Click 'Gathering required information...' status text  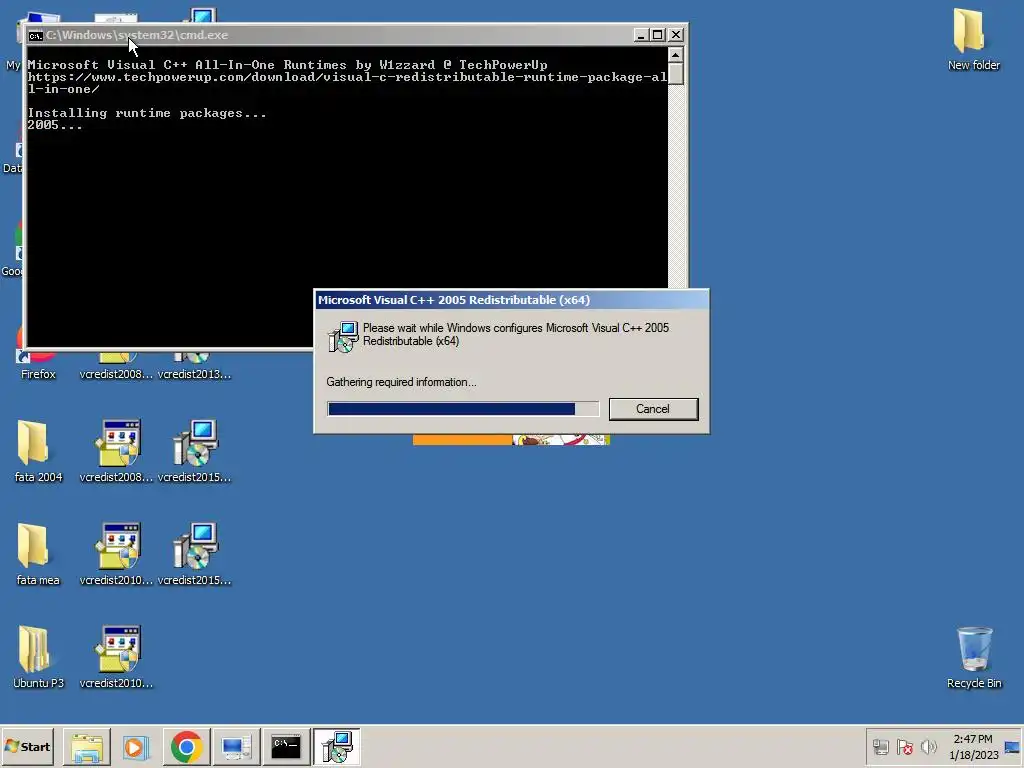[x=401, y=382]
